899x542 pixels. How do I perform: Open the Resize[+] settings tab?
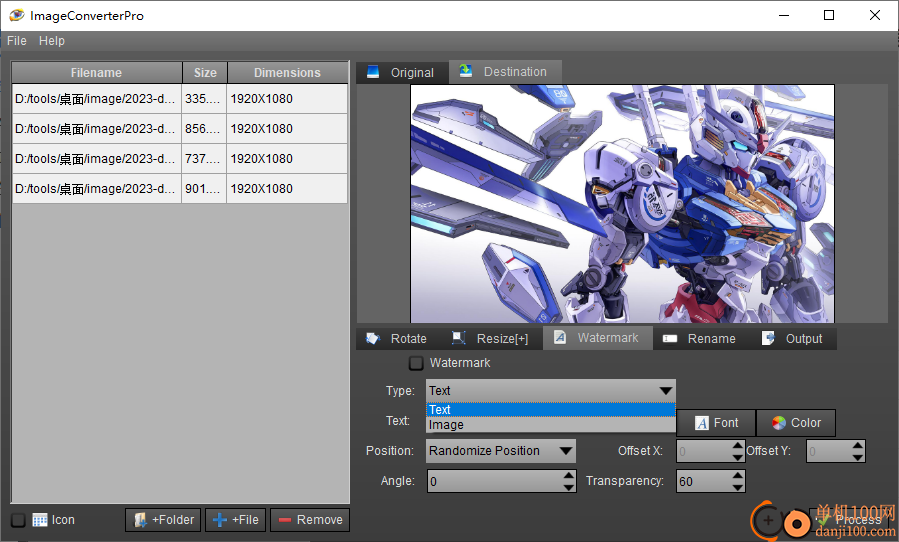490,338
